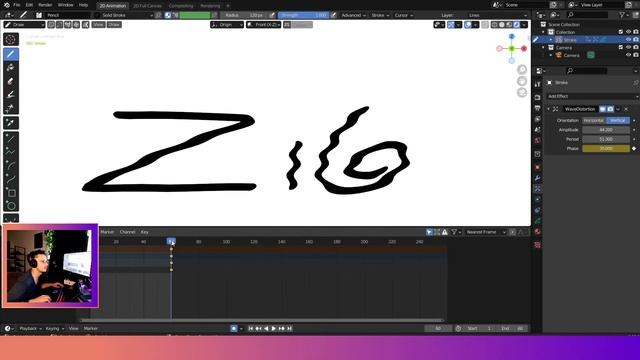Hide the Camera object with eye icon

(629, 55)
